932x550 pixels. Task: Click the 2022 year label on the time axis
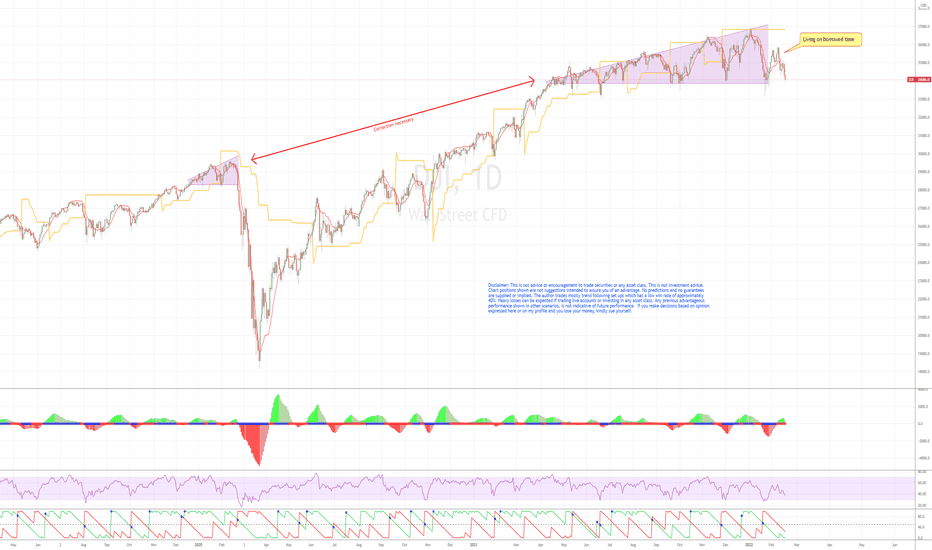point(749,544)
